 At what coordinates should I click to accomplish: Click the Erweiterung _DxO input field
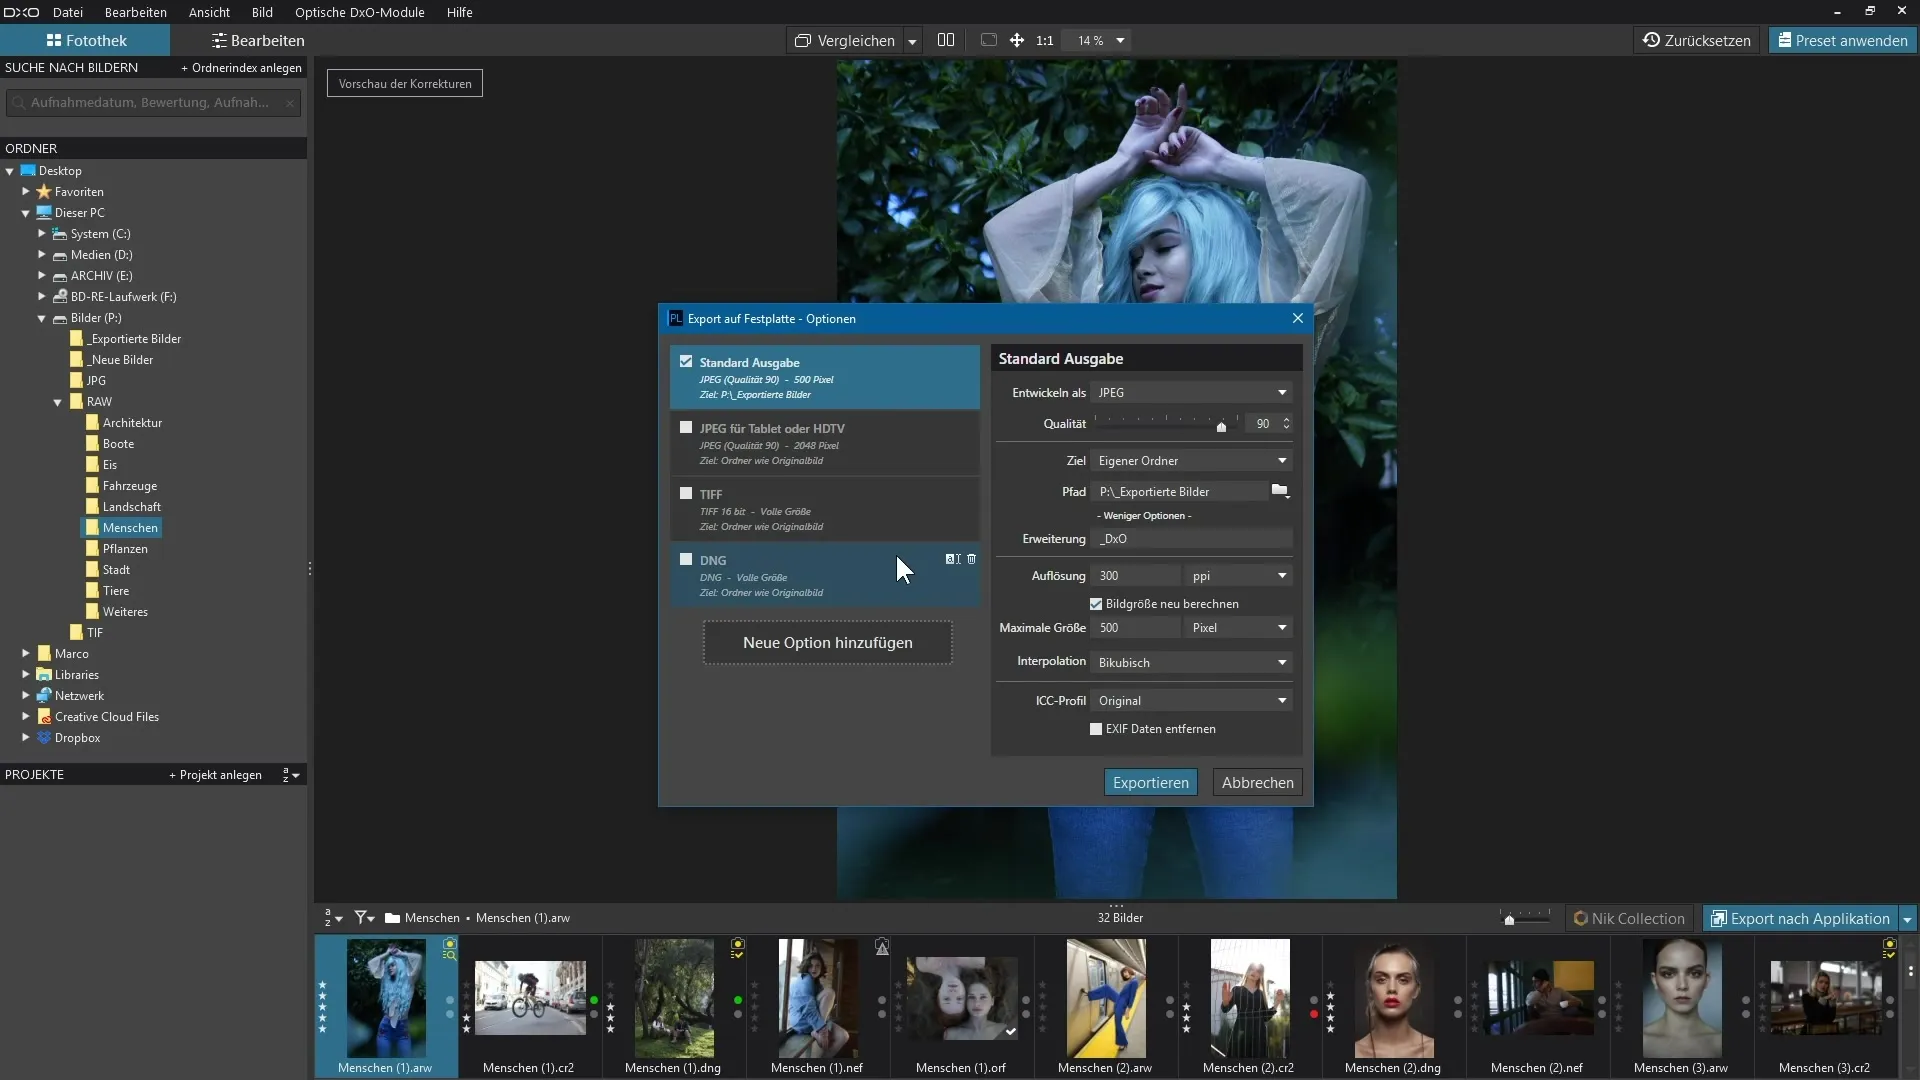pyautogui.click(x=1192, y=539)
